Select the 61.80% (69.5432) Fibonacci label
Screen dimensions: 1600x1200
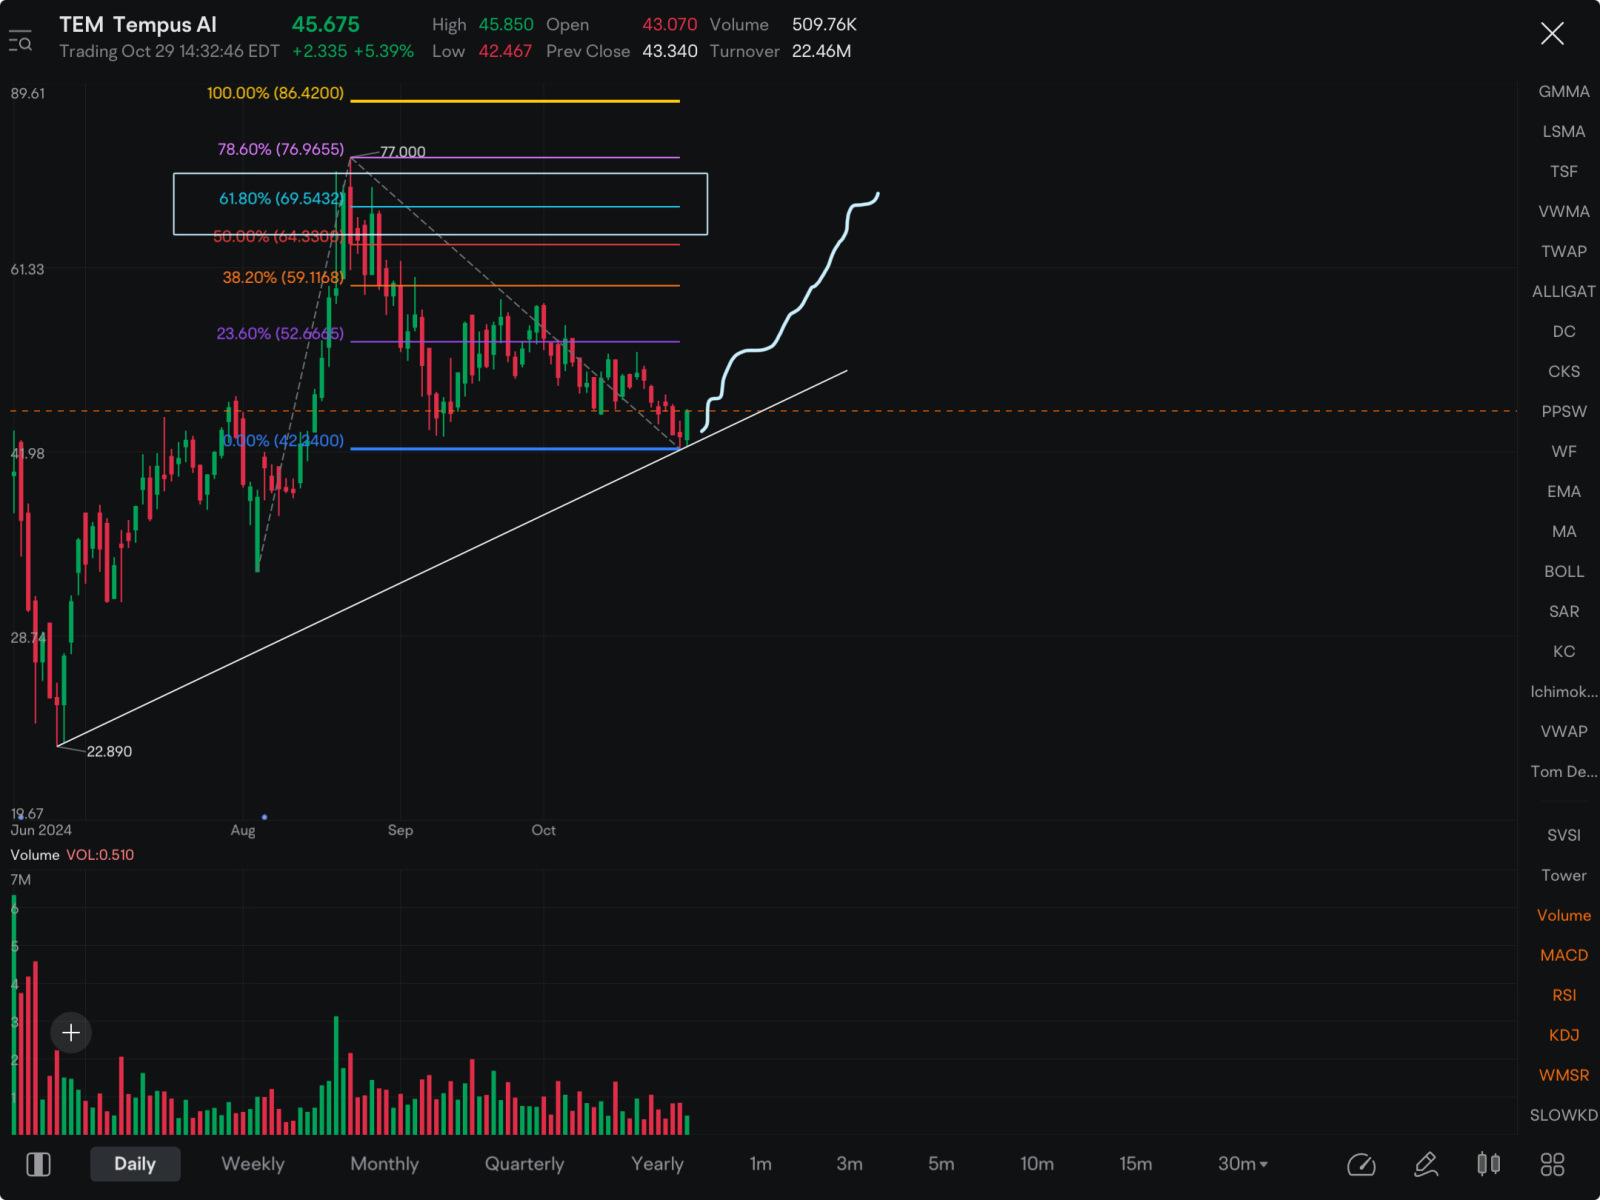(x=281, y=198)
